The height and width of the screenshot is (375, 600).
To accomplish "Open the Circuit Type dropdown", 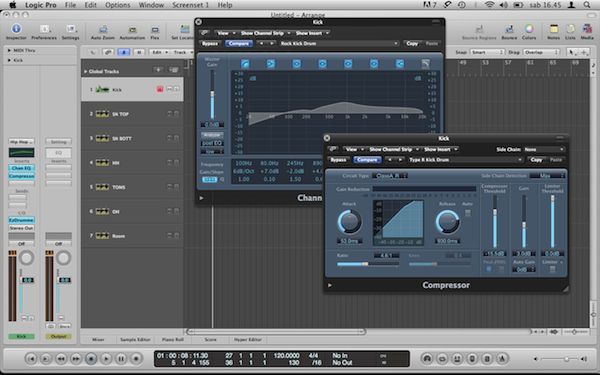I will coord(390,176).
